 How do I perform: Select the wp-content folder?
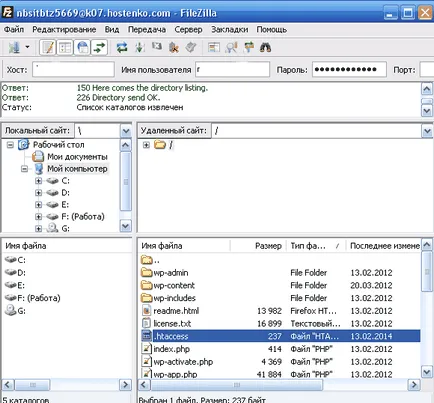[x=174, y=286]
